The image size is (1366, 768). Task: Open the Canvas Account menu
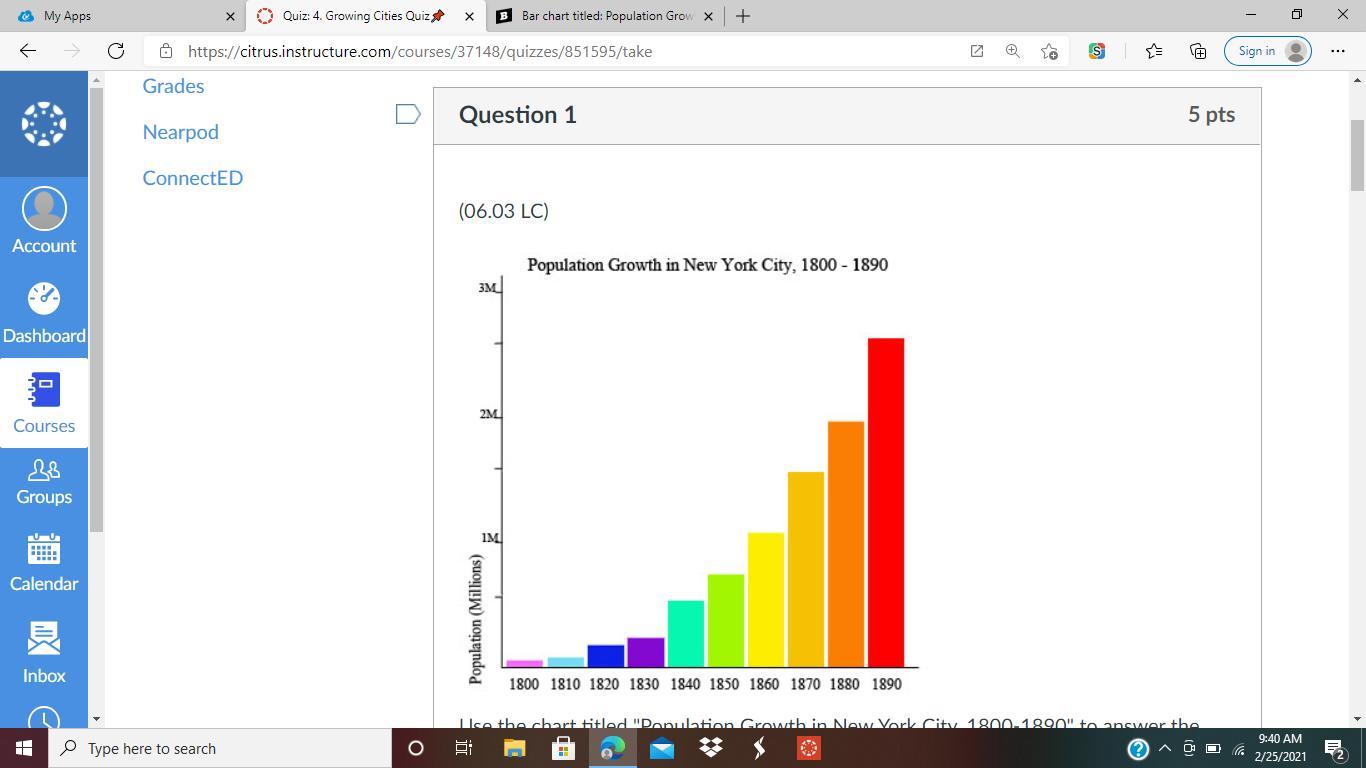44,221
